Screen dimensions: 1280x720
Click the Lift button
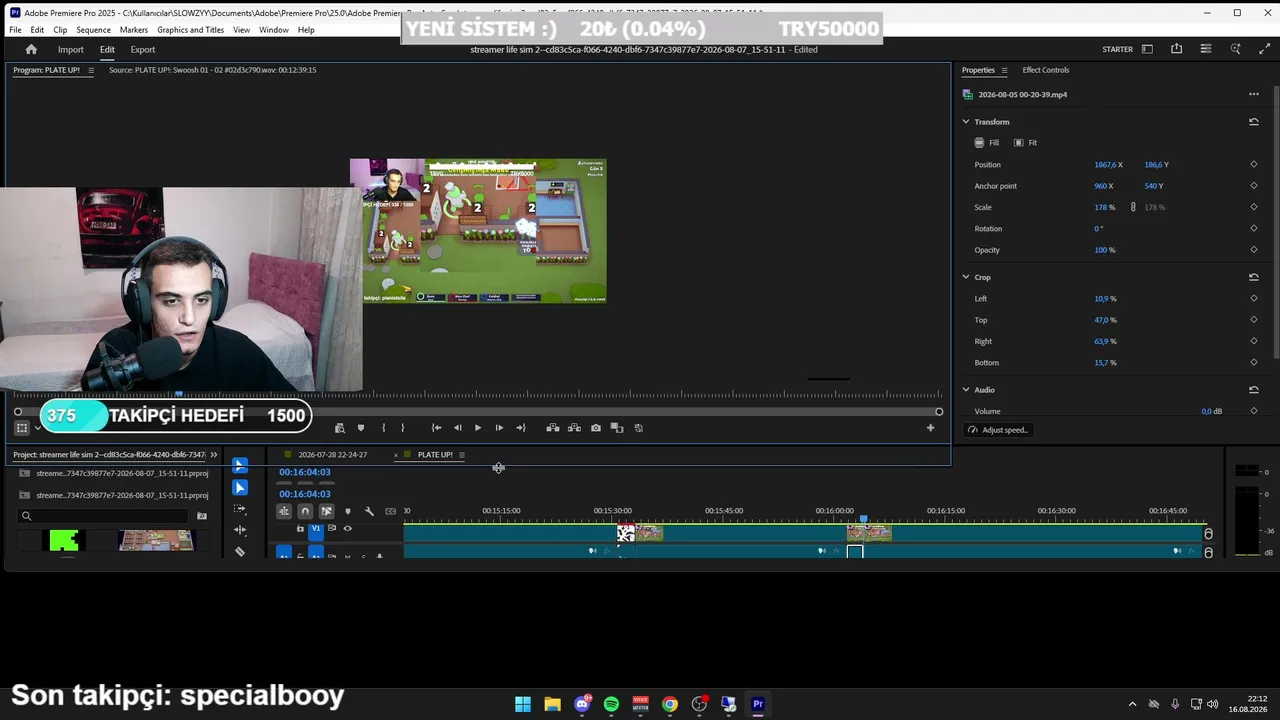tap(553, 428)
